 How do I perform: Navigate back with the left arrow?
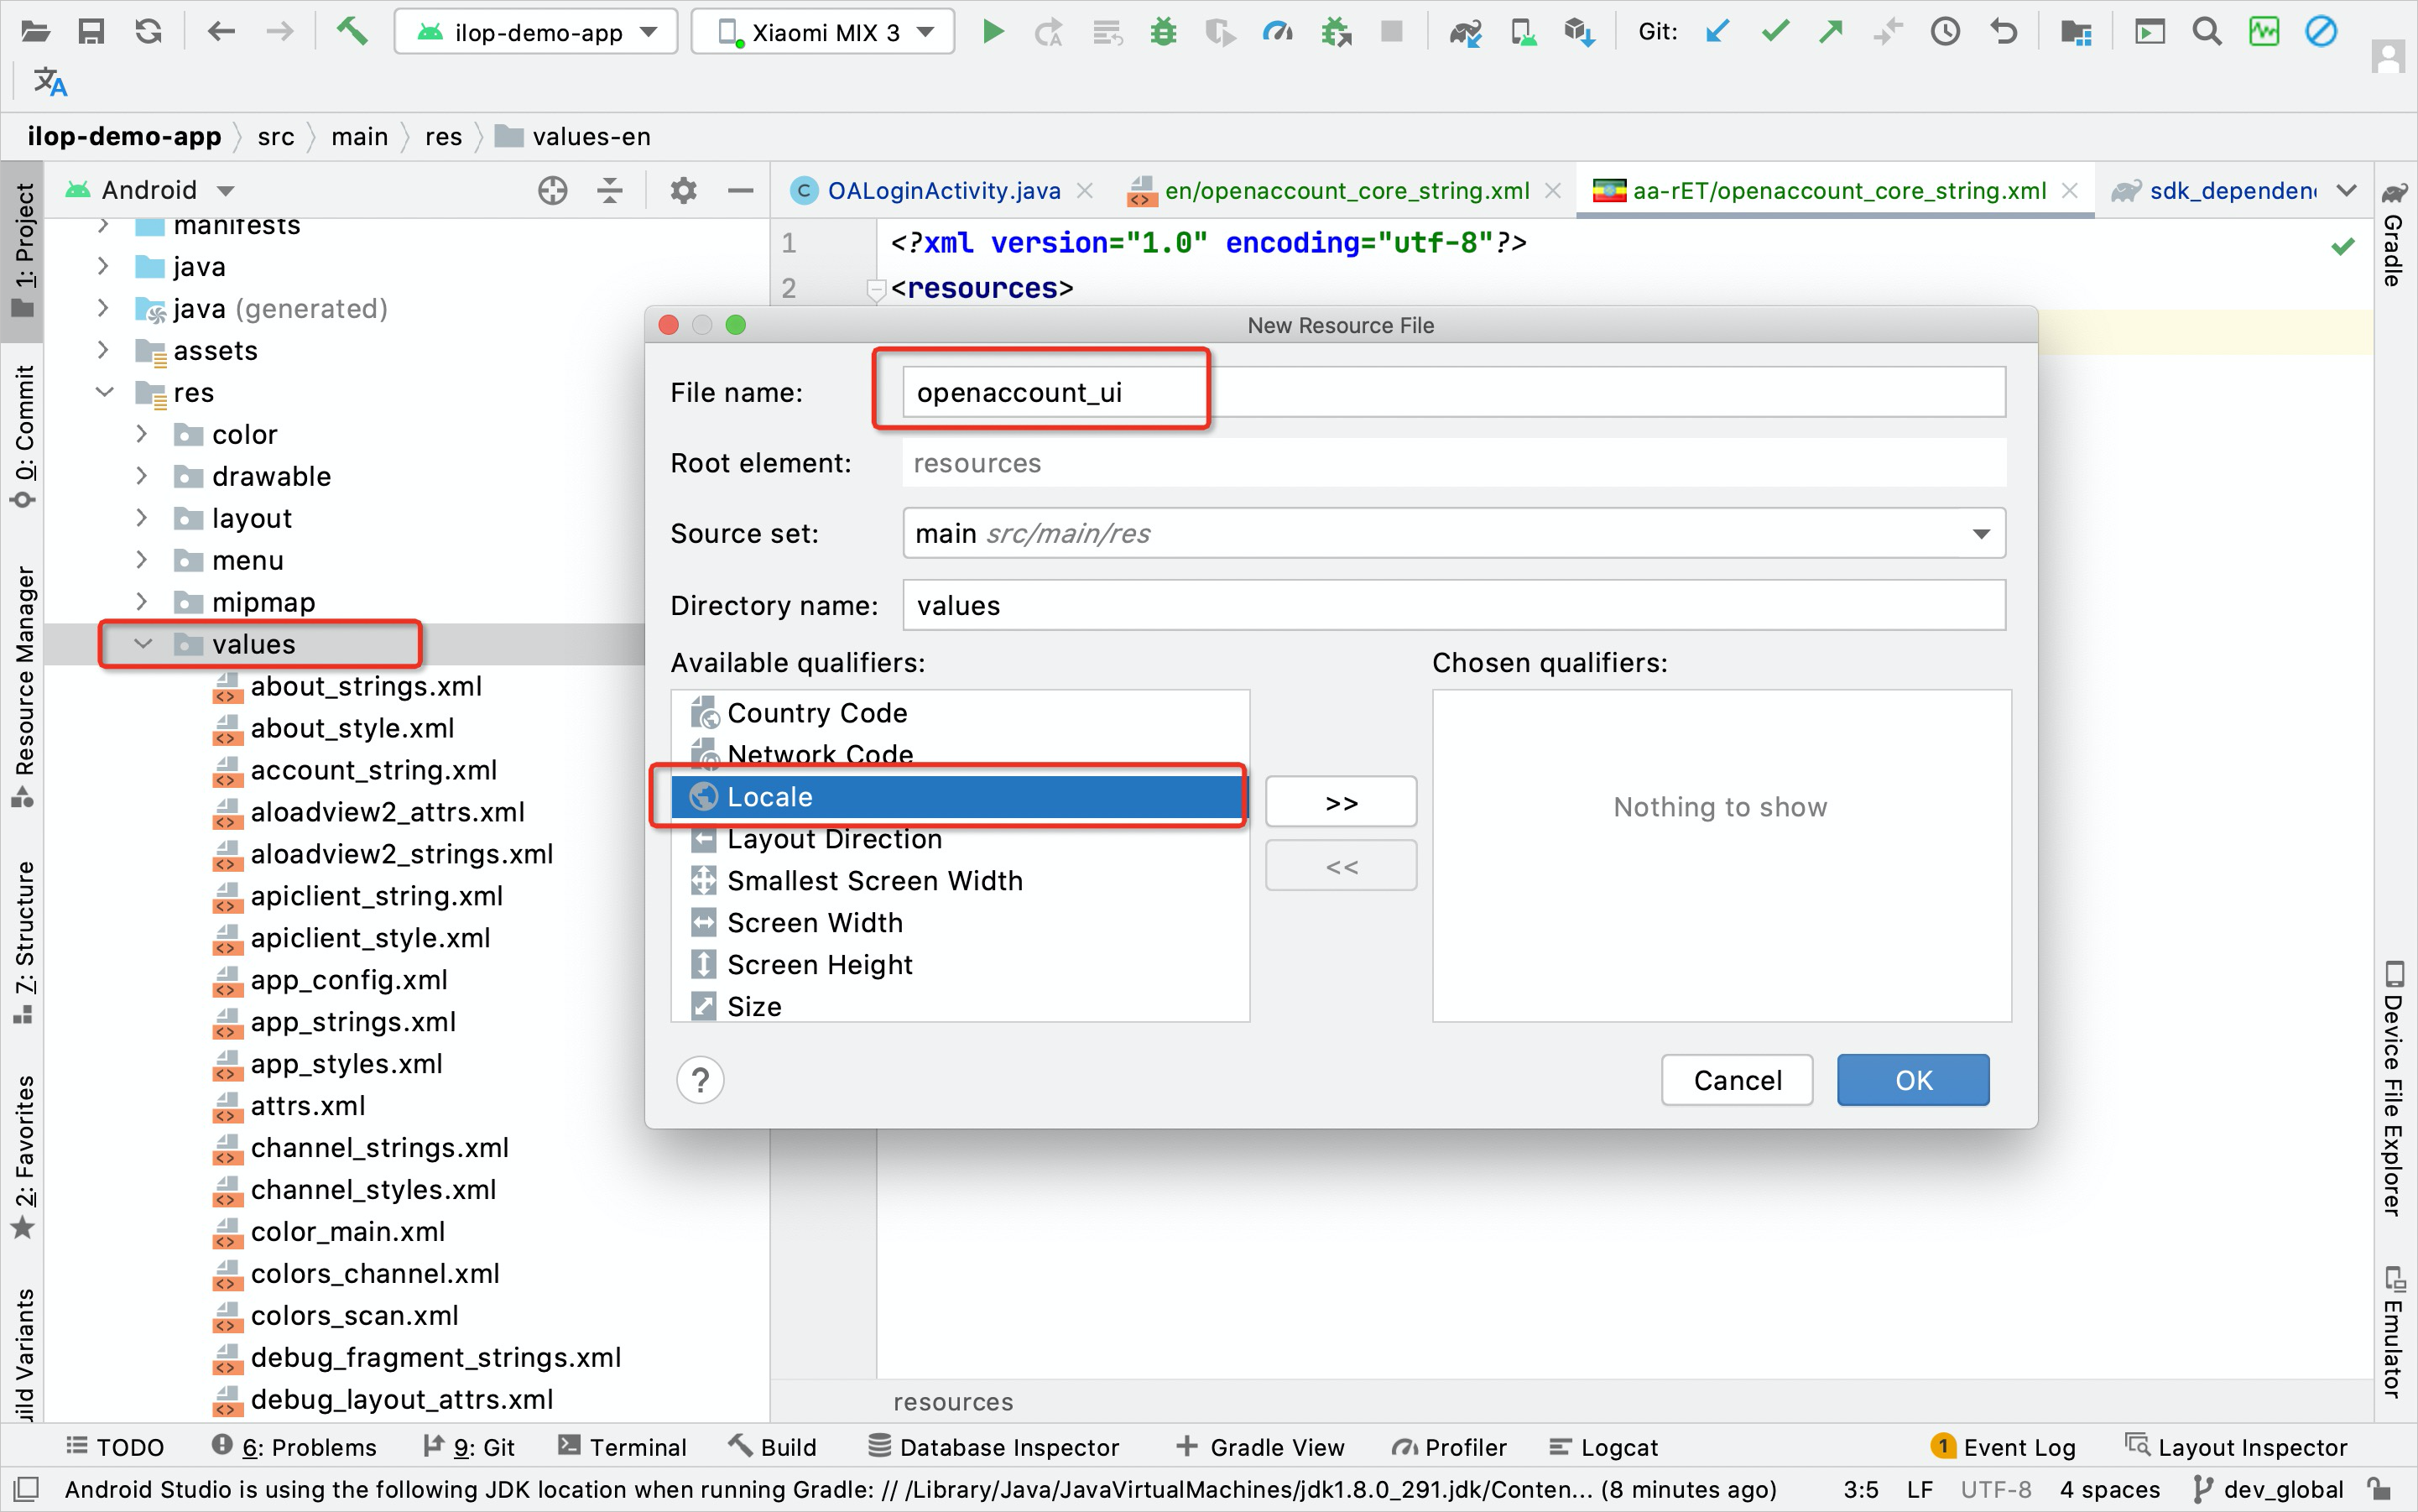pos(221,32)
